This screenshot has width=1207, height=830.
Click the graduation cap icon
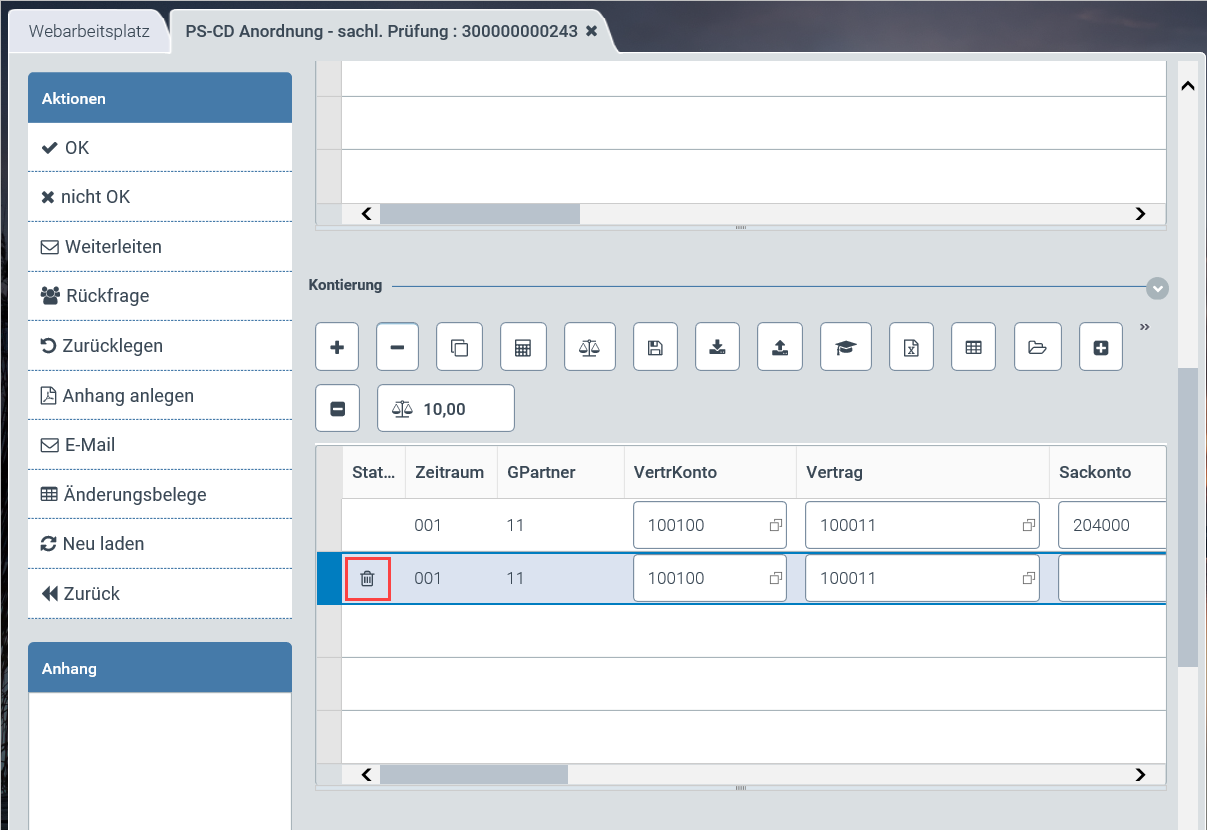[846, 348]
